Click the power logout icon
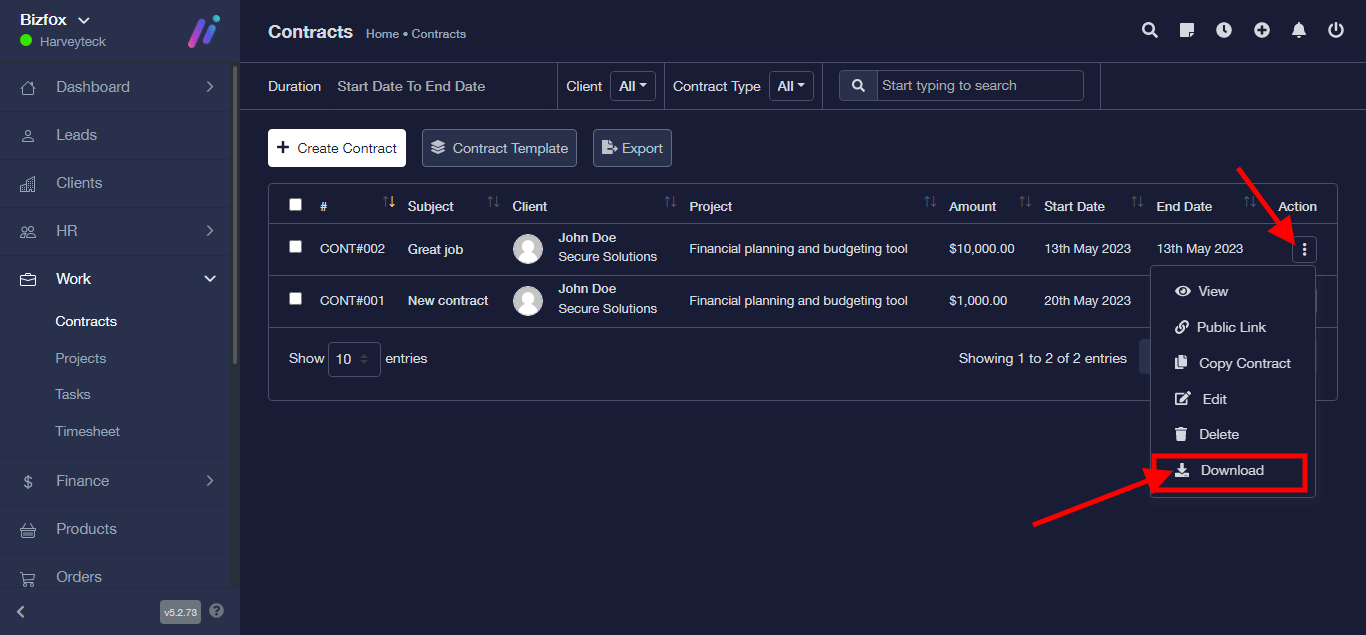 [x=1336, y=31]
